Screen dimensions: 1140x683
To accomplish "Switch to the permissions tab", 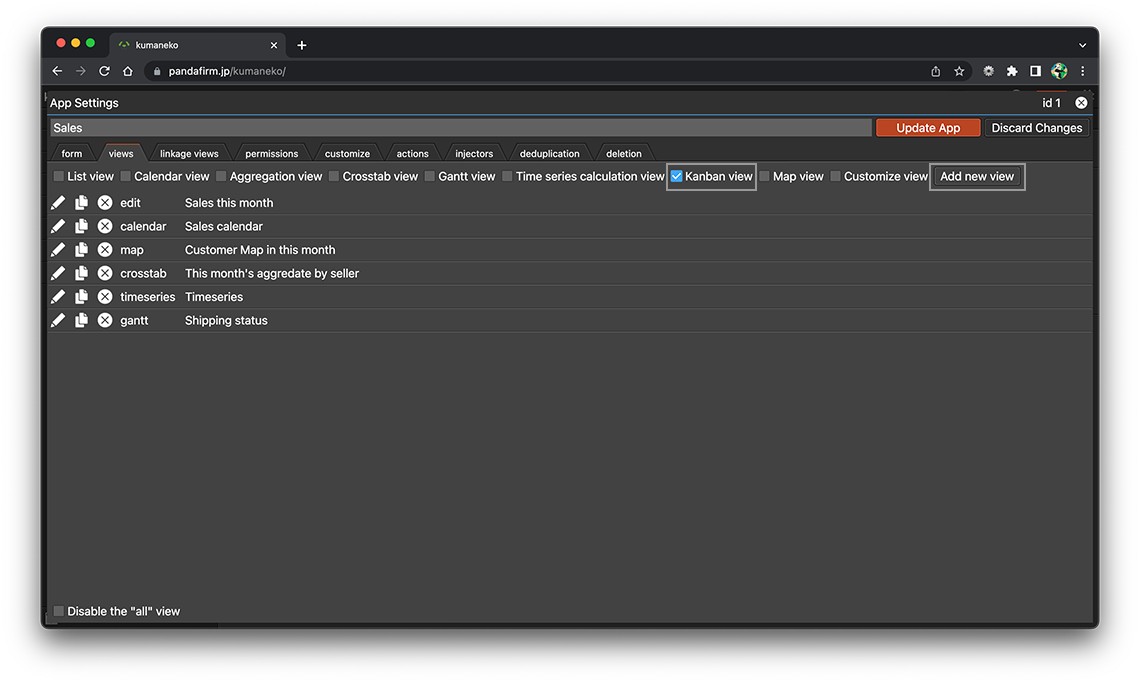I will (x=271, y=154).
